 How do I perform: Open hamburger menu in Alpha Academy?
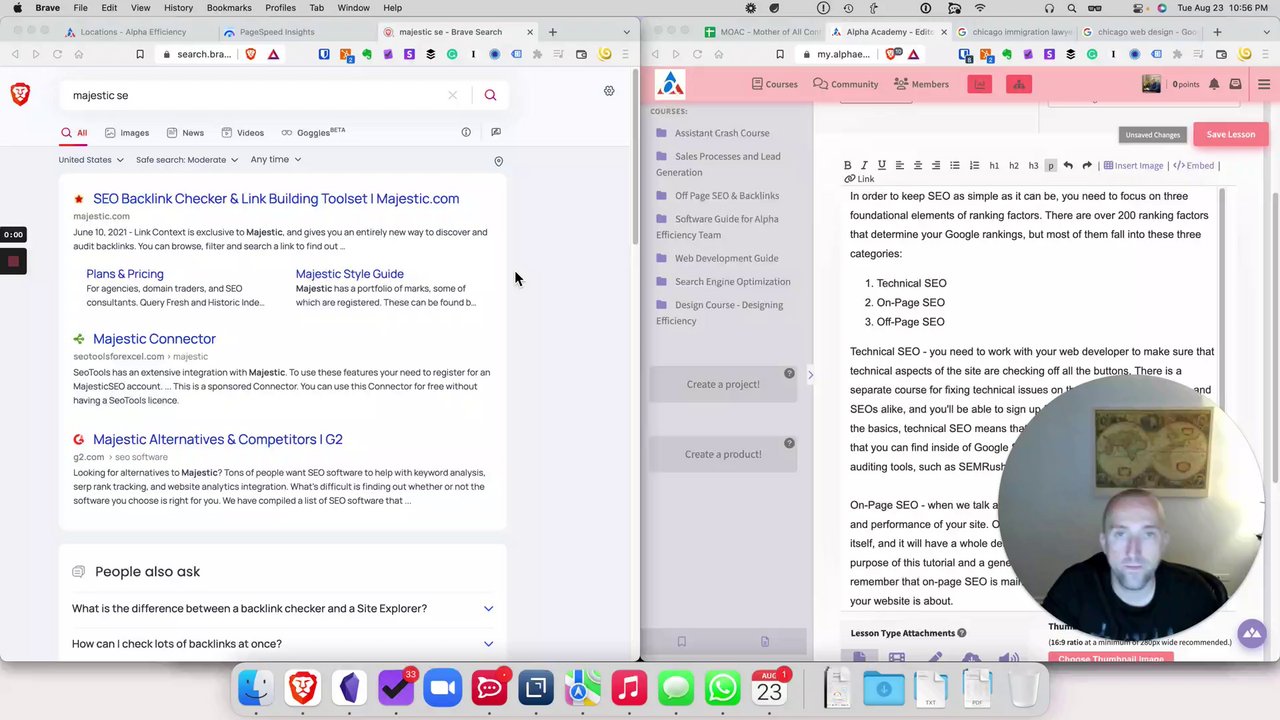[1264, 84]
